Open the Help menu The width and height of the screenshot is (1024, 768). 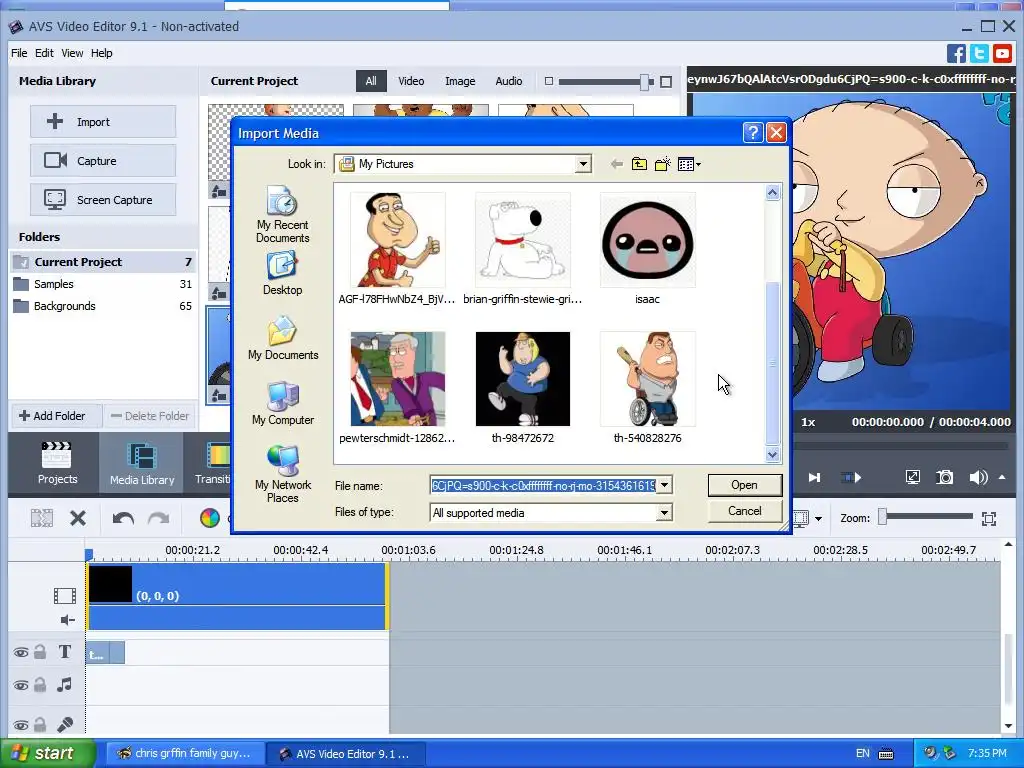pos(101,53)
